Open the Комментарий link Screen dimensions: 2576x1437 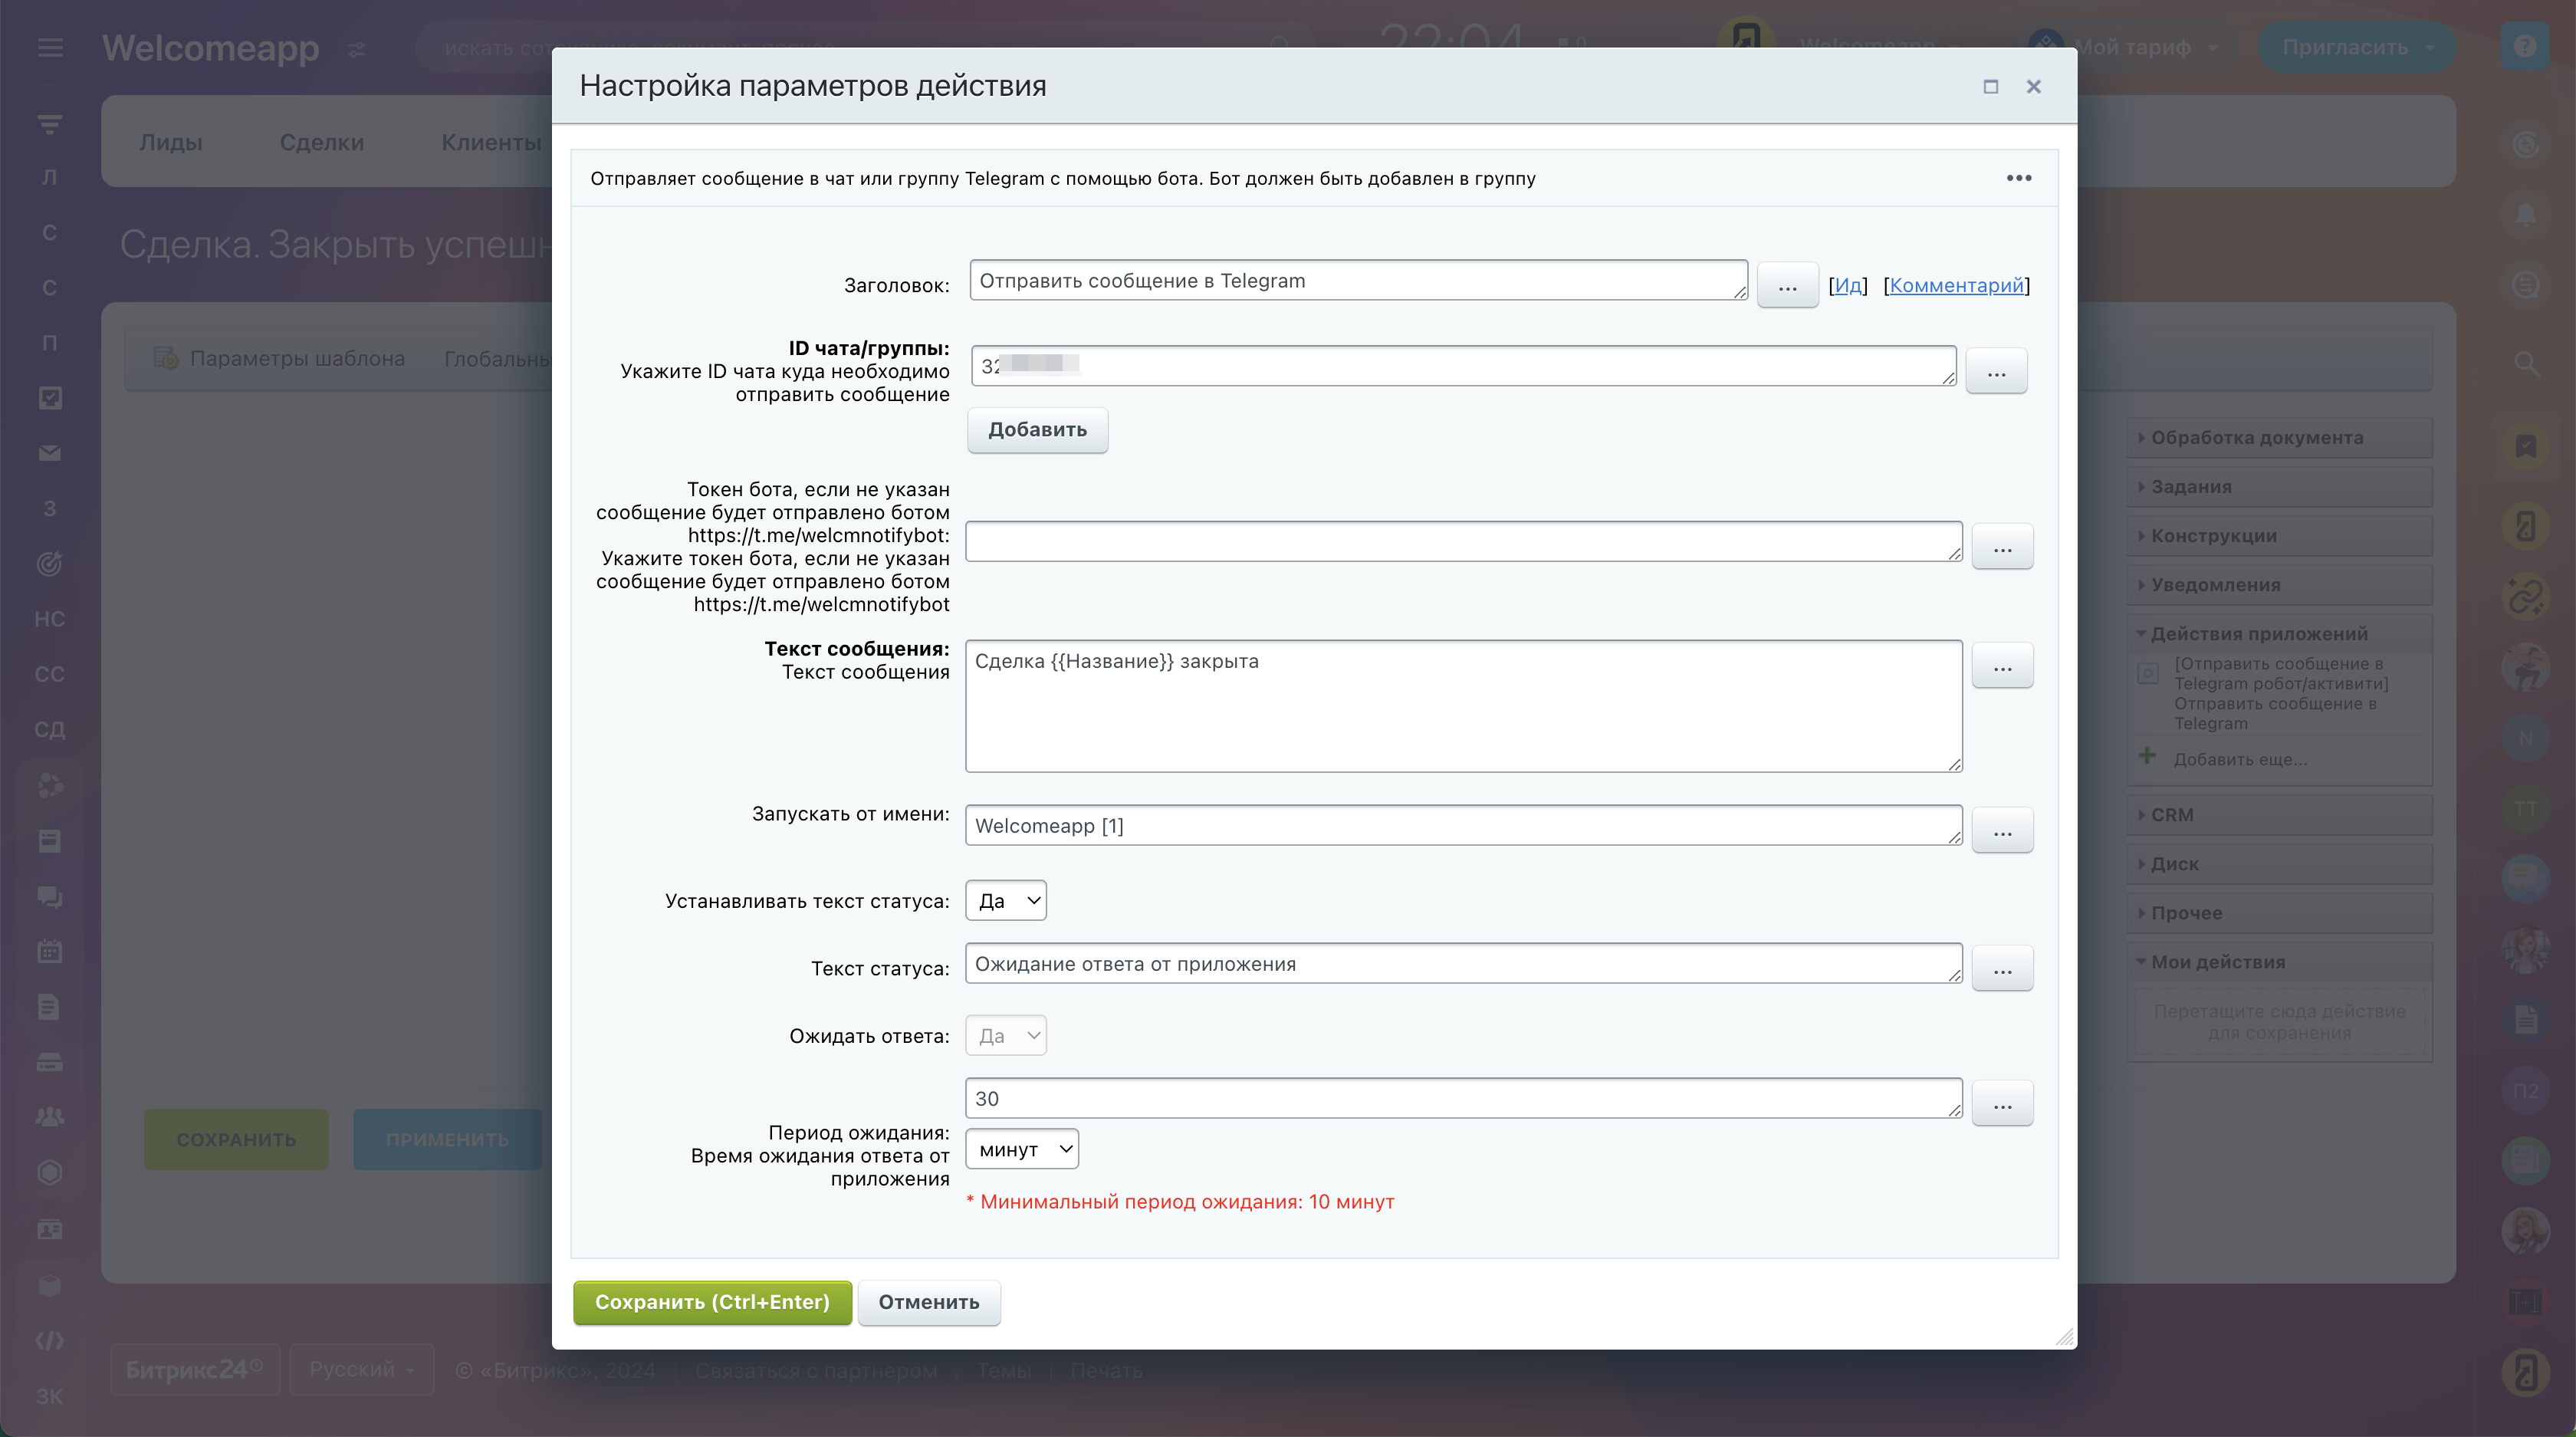[1956, 286]
